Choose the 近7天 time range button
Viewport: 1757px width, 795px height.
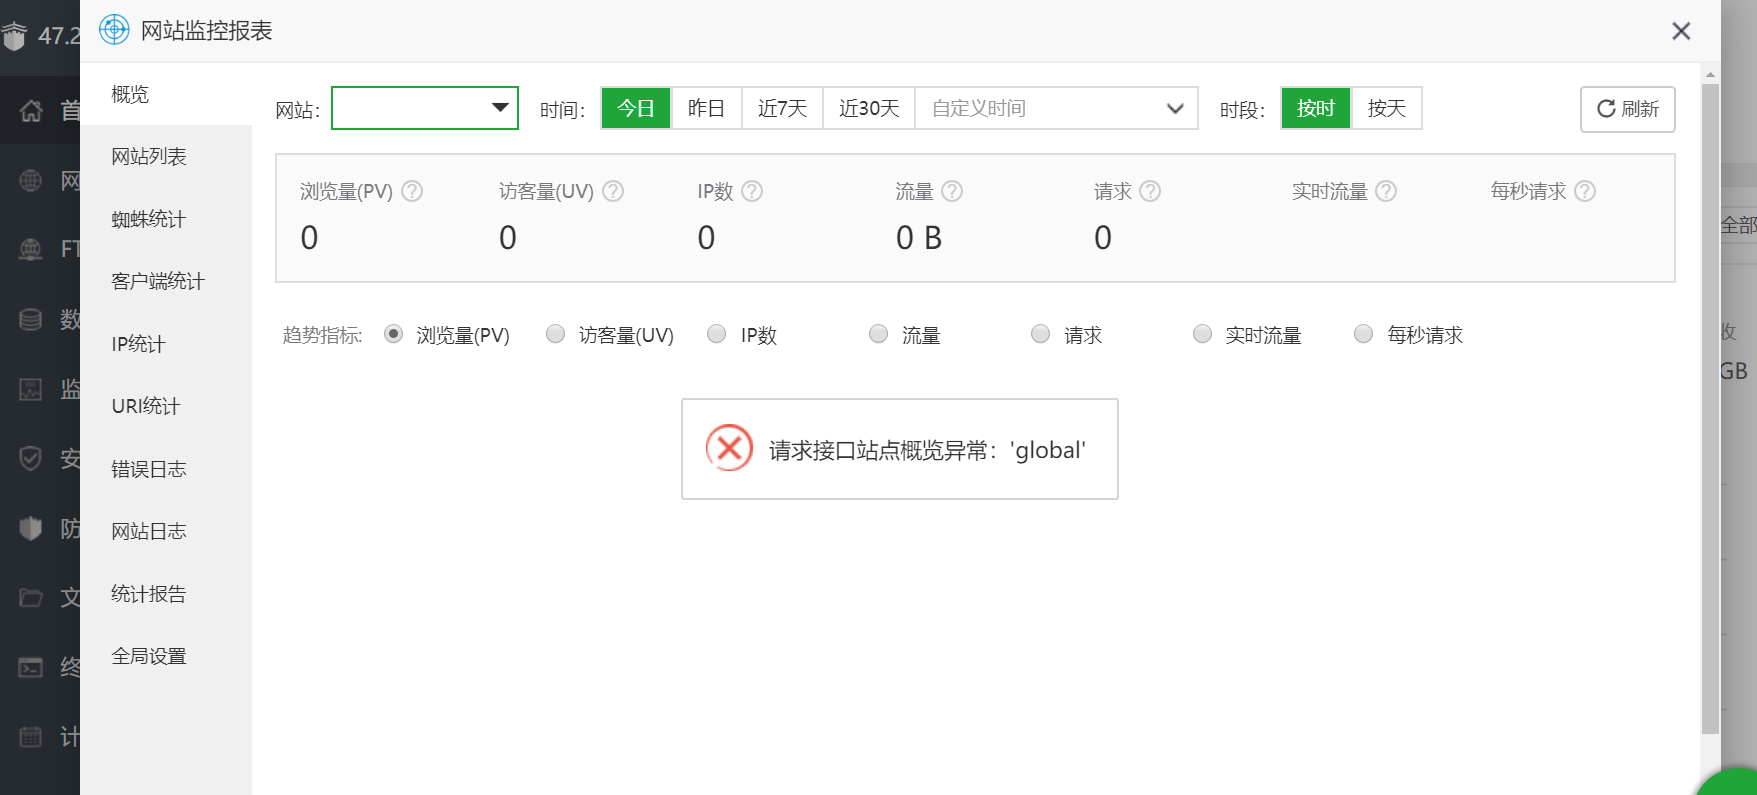[782, 108]
